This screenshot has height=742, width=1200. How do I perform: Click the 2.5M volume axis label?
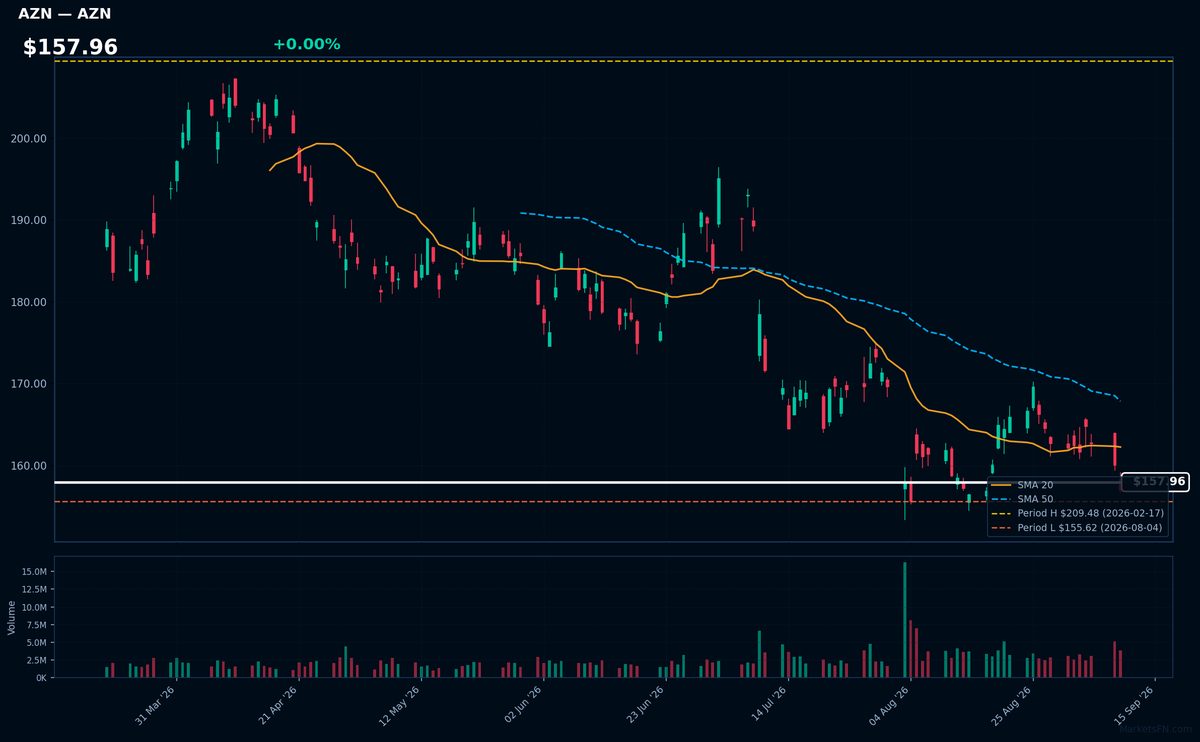pyautogui.click(x=37, y=661)
